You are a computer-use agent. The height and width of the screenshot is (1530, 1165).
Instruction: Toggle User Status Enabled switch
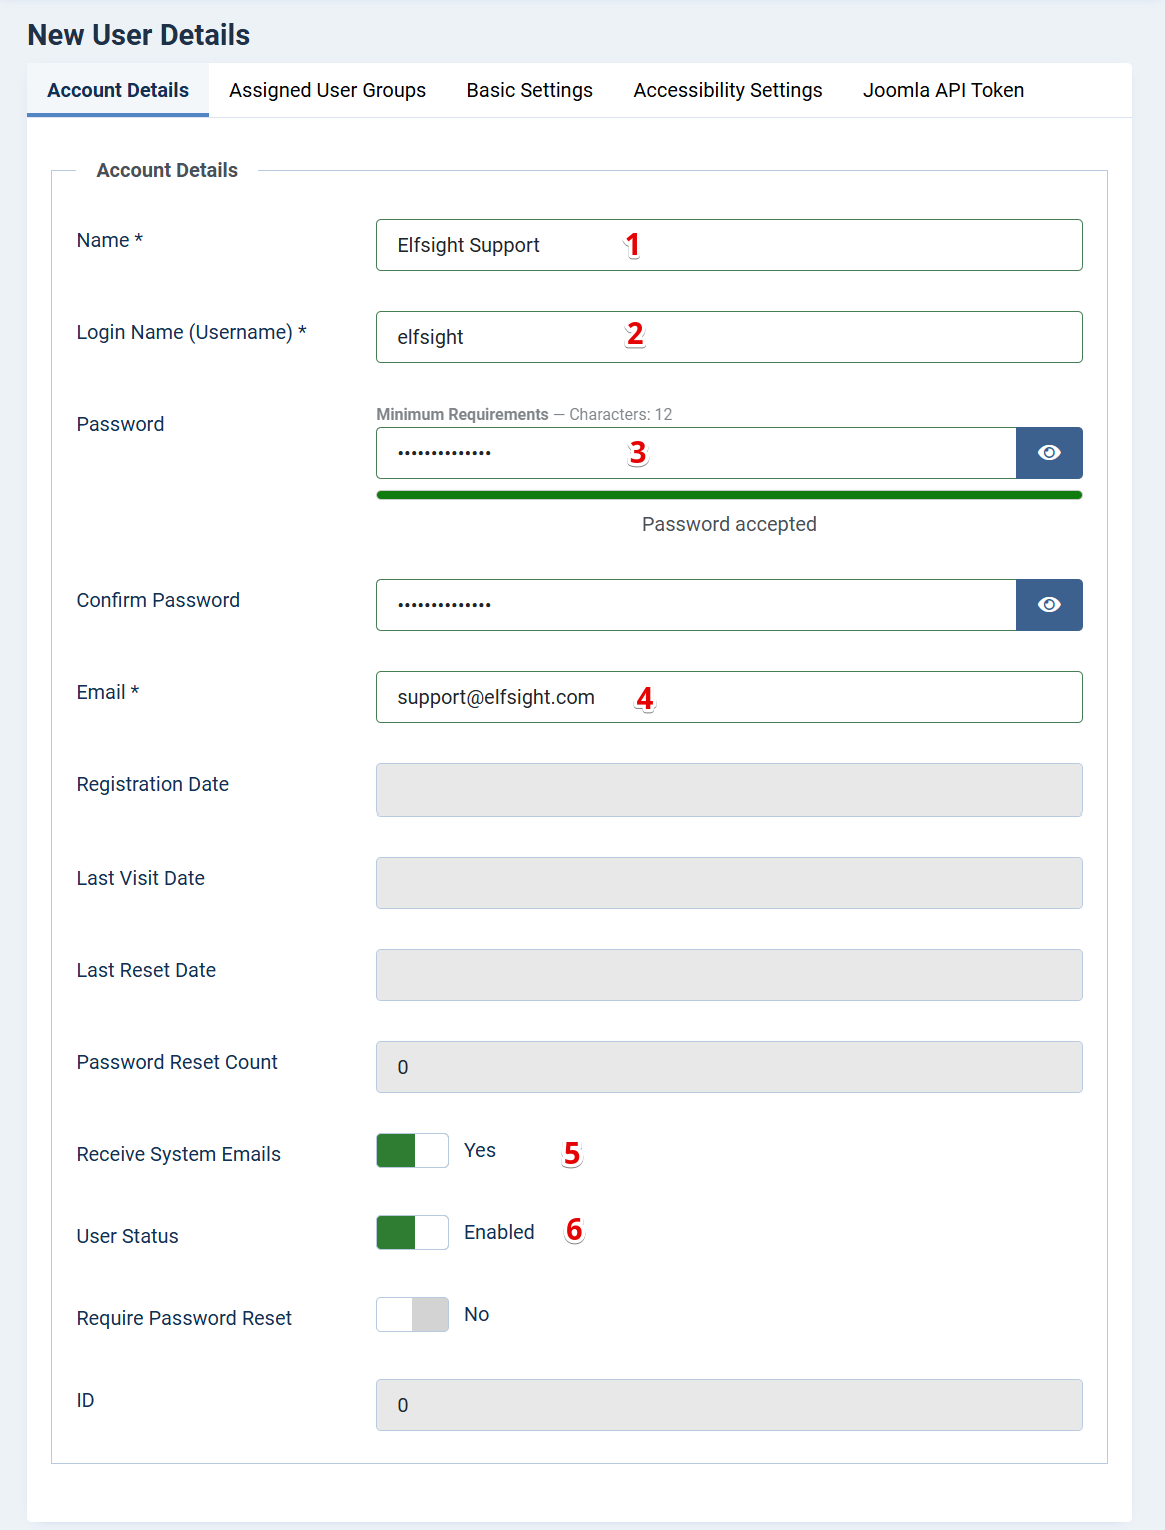(412, 1233)
